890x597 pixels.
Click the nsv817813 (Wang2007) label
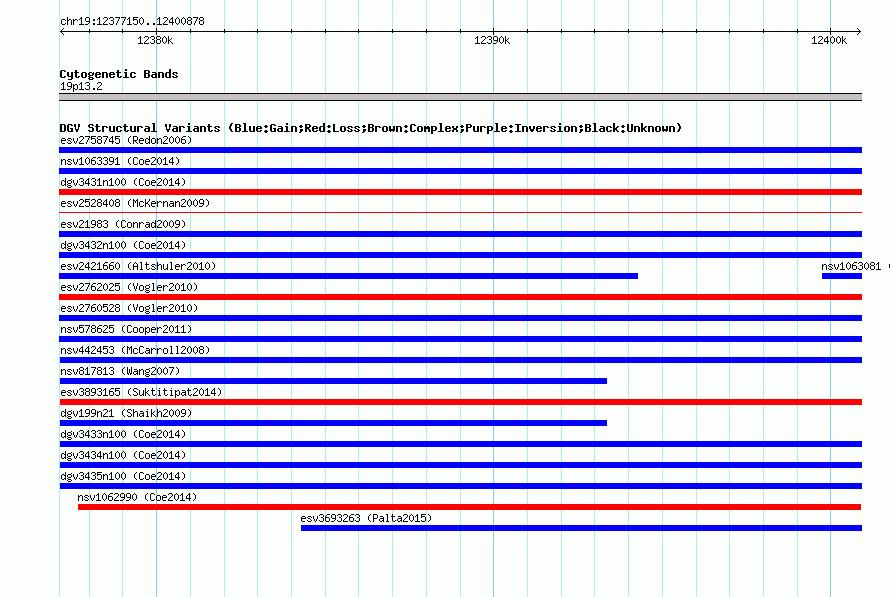120,371
